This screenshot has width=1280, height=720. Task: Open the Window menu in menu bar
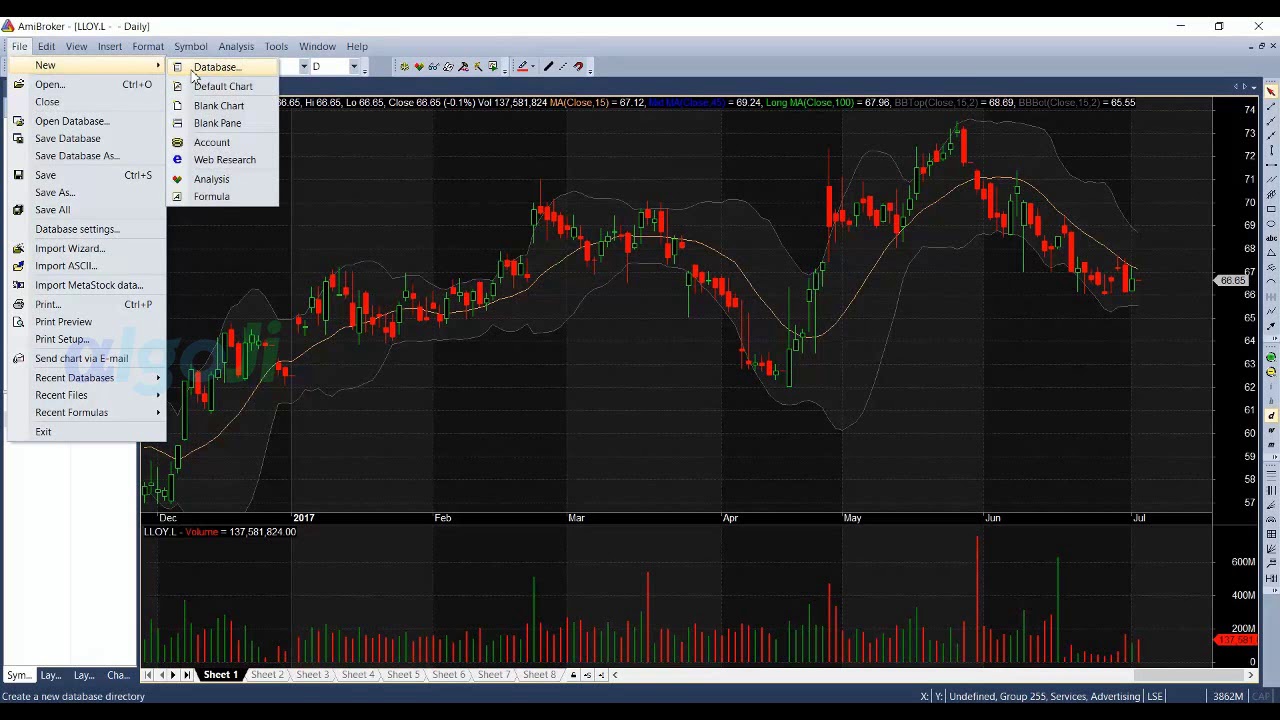click(x=317, y=46)
